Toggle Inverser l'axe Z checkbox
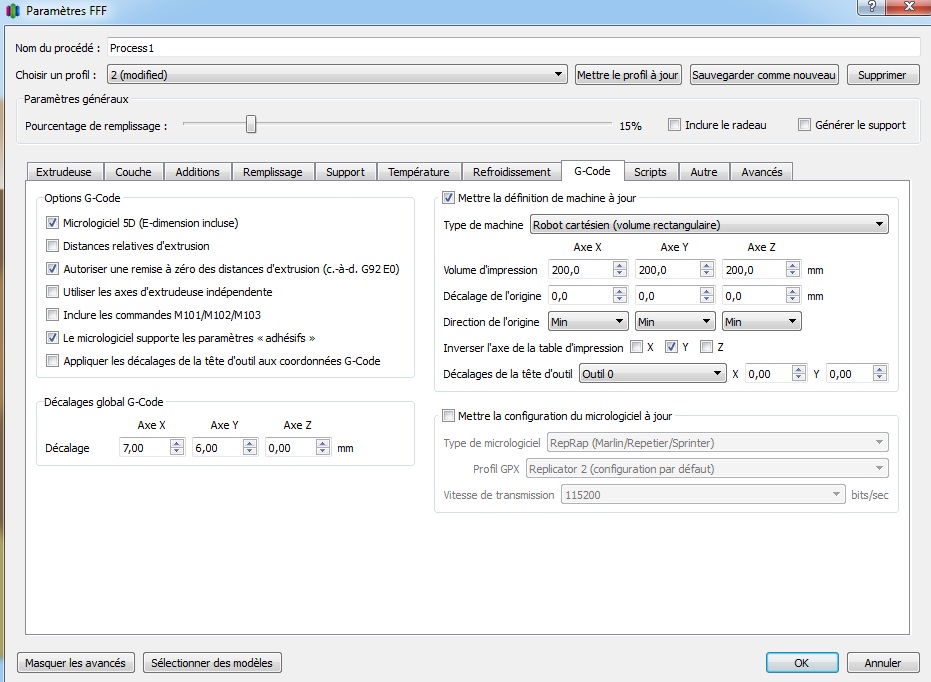The height and width of the screenshot is (682, 931). (x=706, y=347)
